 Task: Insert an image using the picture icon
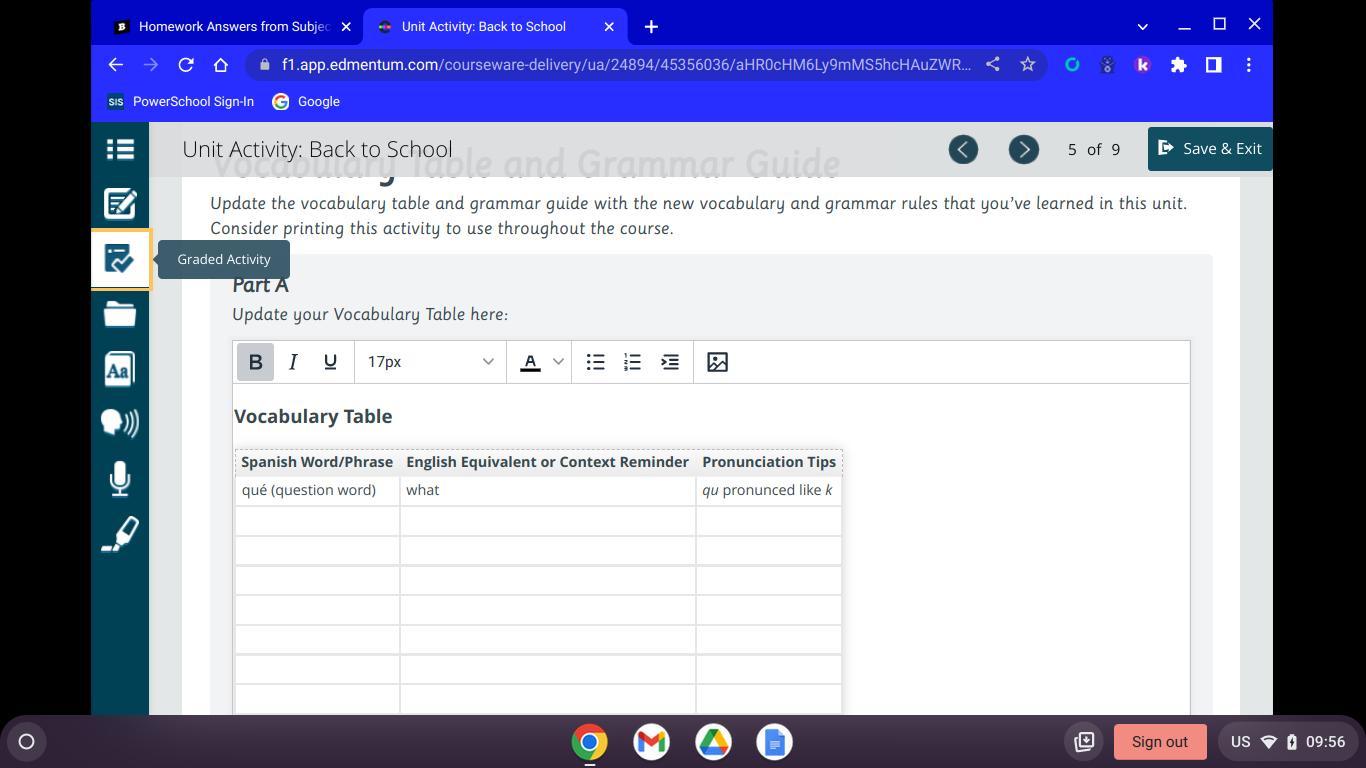click(x=717, y=362)
